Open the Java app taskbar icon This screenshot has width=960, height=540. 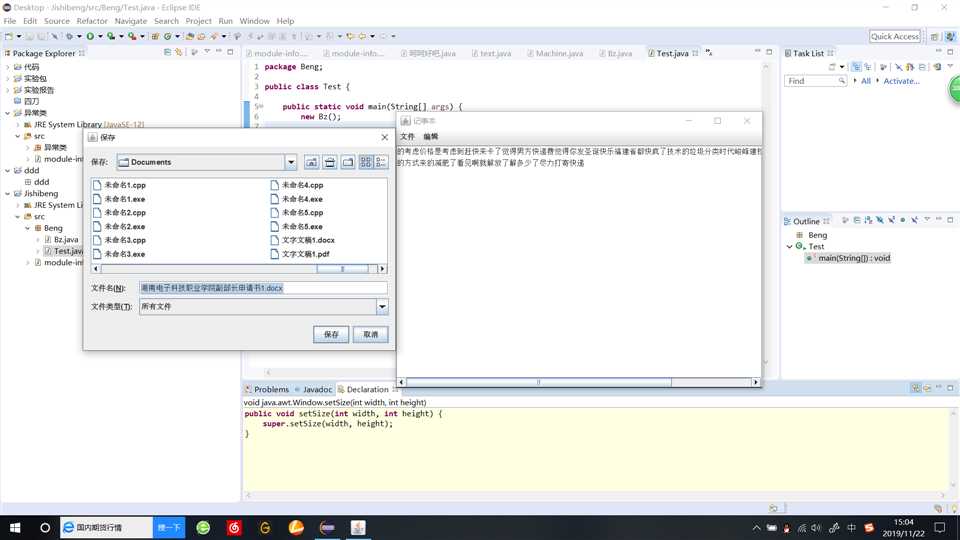click(358, 527)
